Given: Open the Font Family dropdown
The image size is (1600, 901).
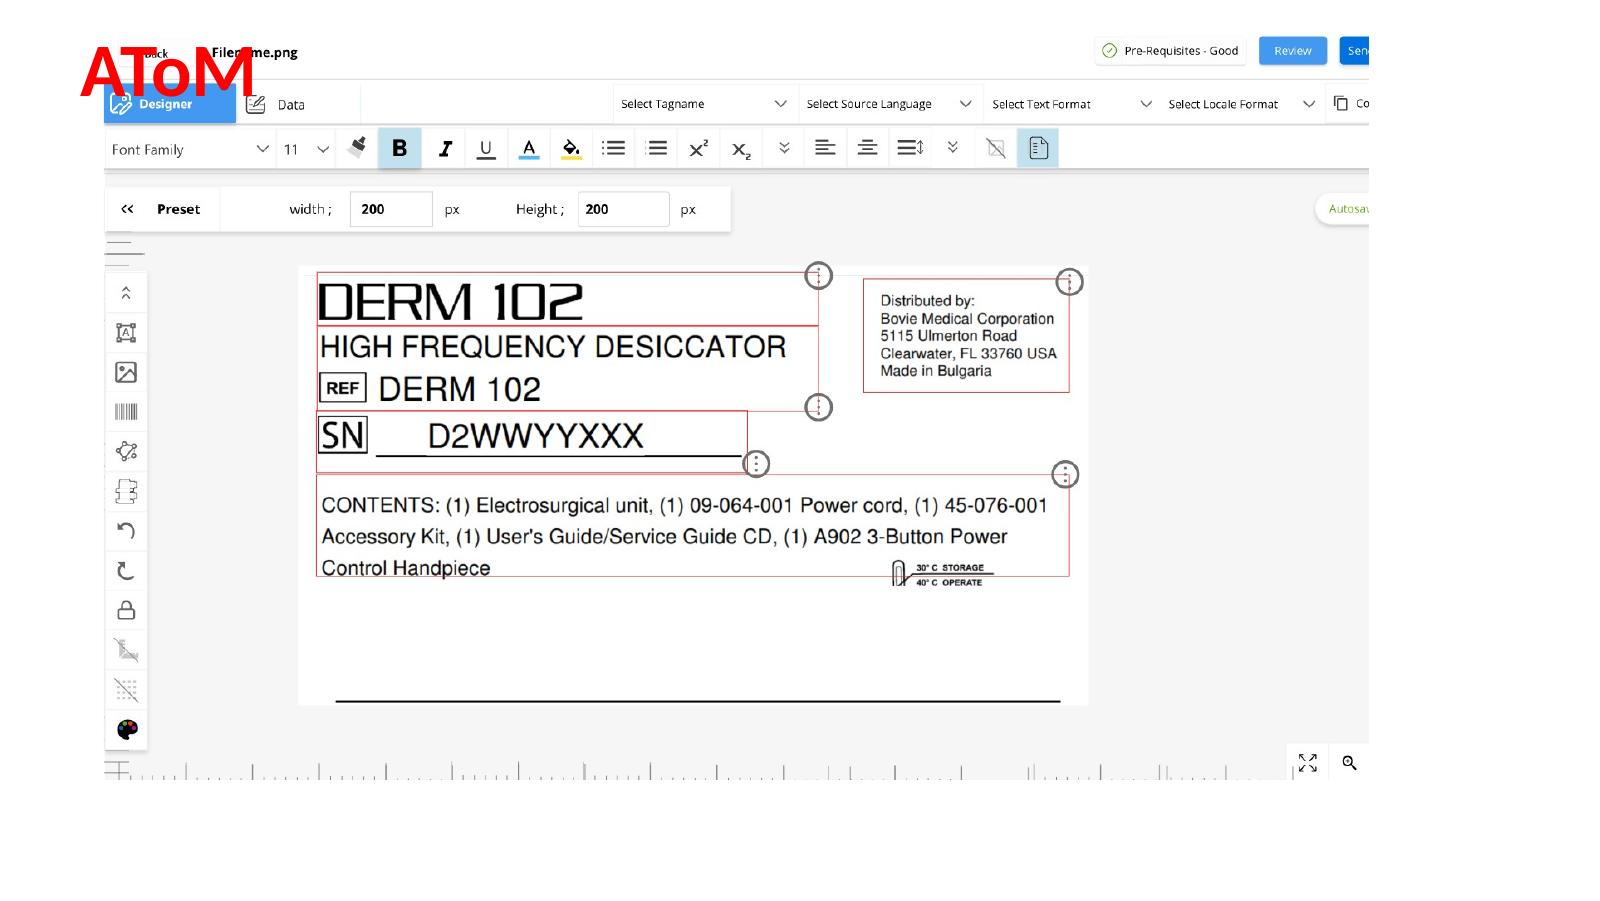Looking at the screenshot, I should (190, 149).
